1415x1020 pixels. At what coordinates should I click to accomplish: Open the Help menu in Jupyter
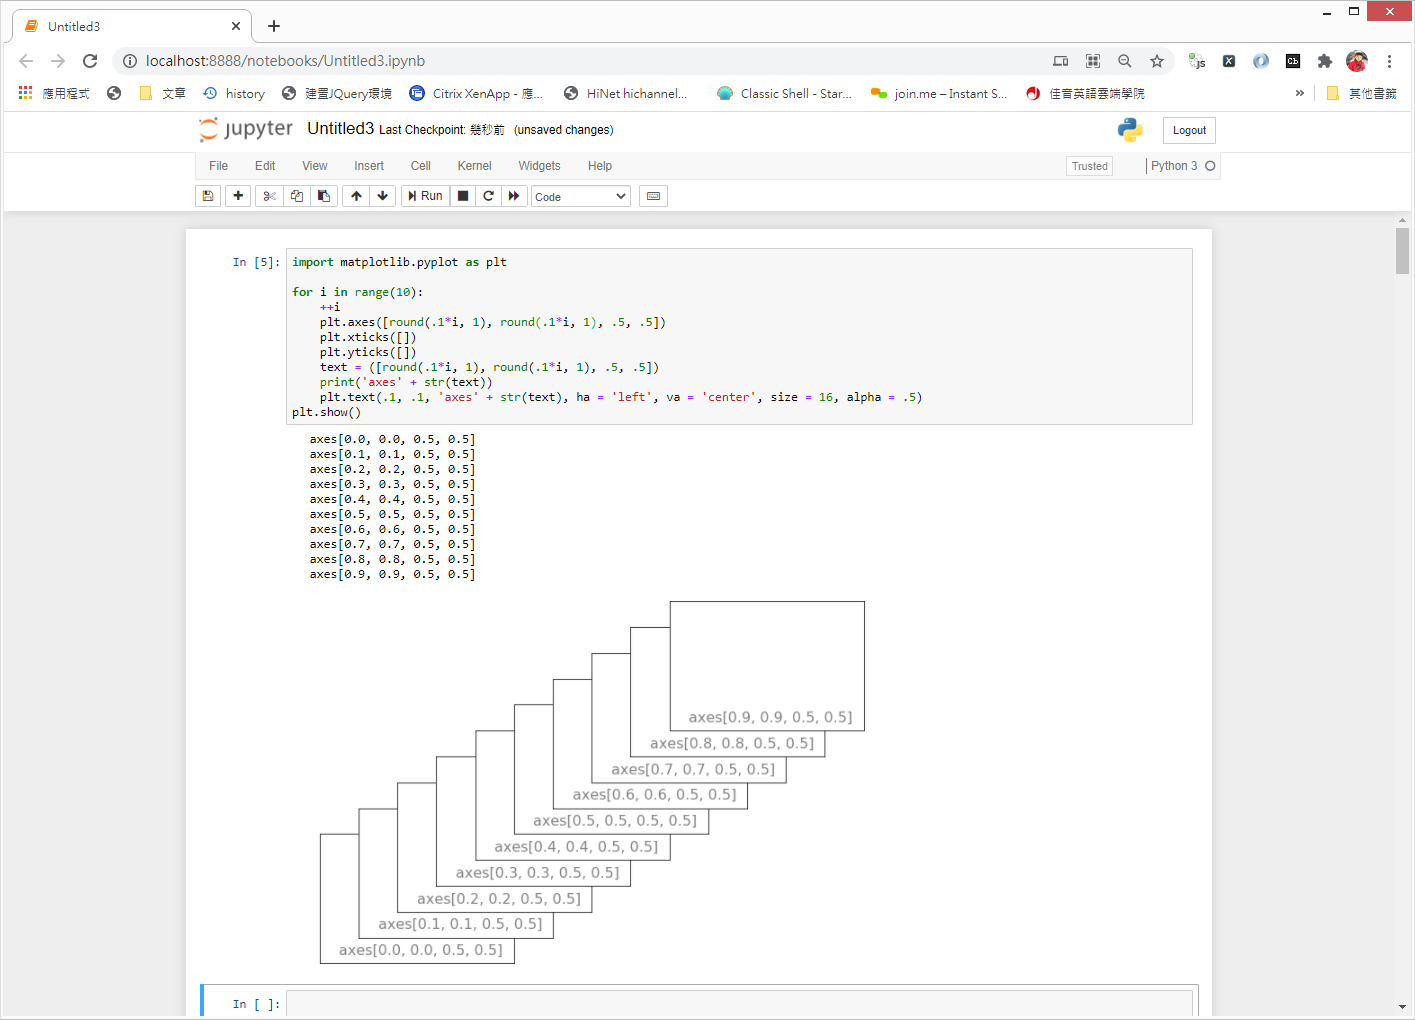(x=600, y=166)
